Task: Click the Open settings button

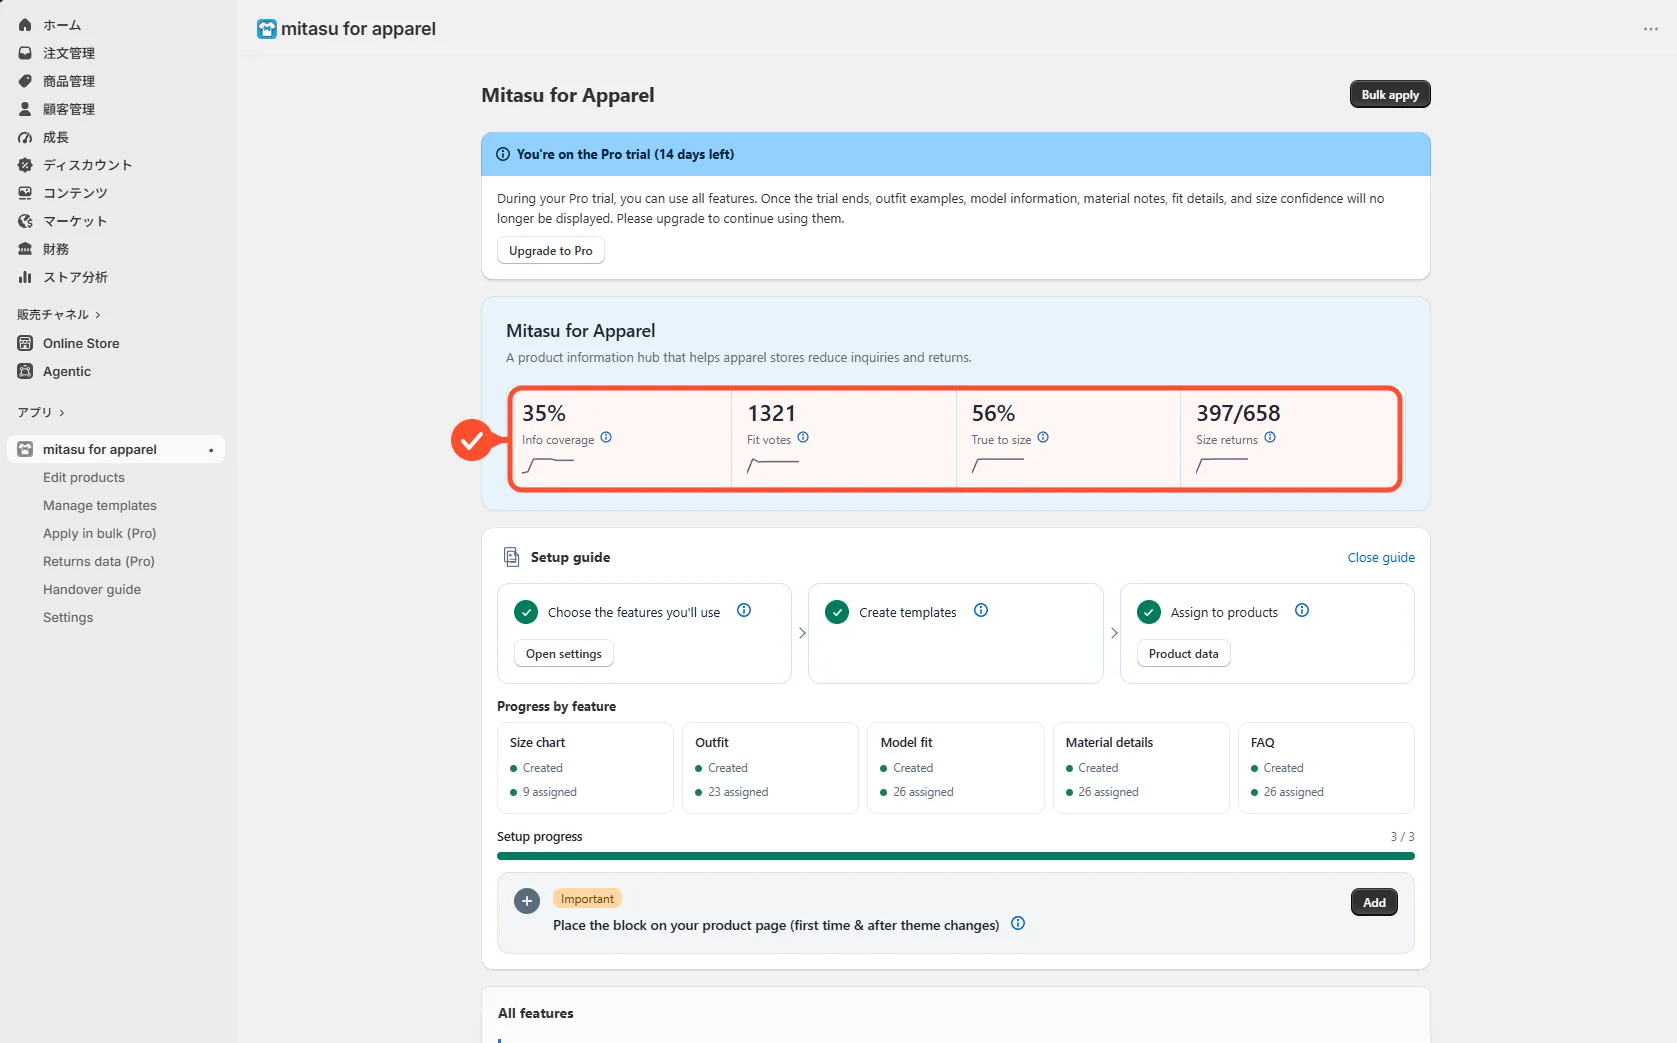Action: click(x=564, y=654)
